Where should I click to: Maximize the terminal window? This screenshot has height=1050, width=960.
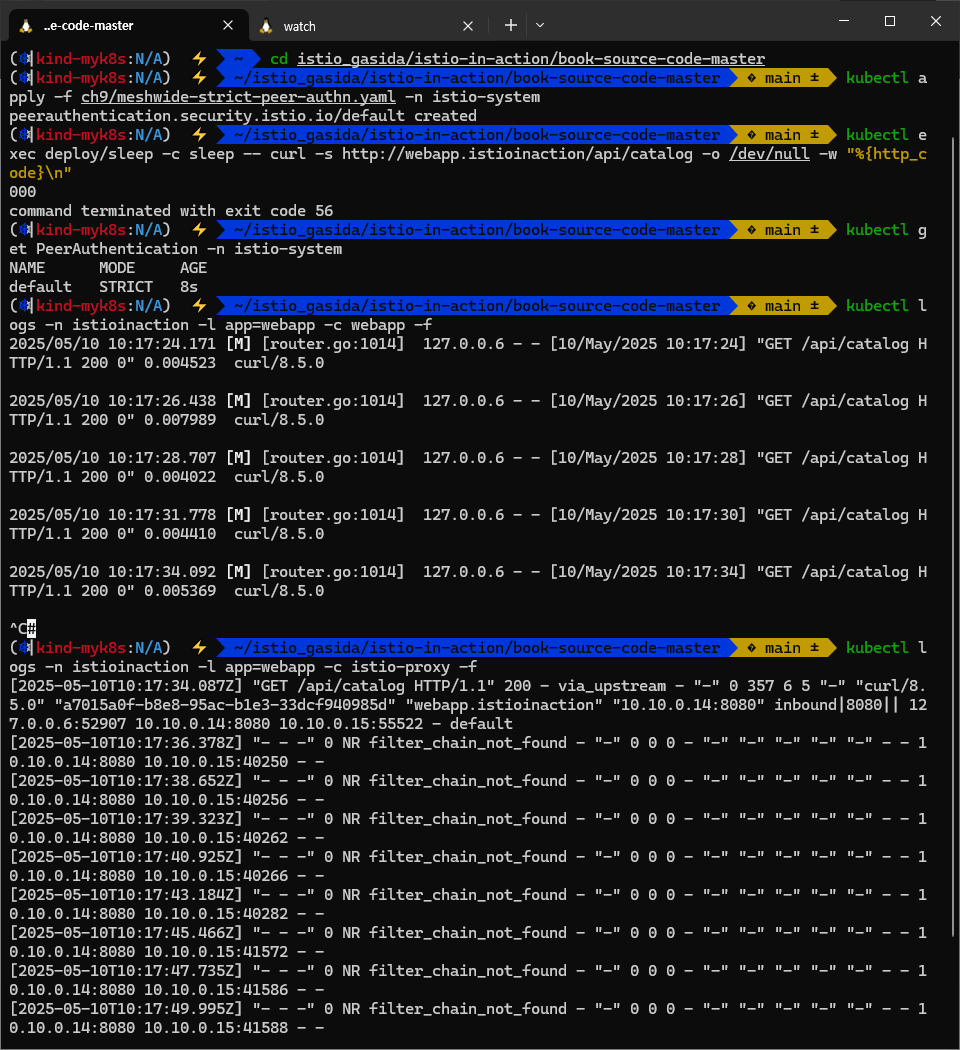click(x=890, y=21)
